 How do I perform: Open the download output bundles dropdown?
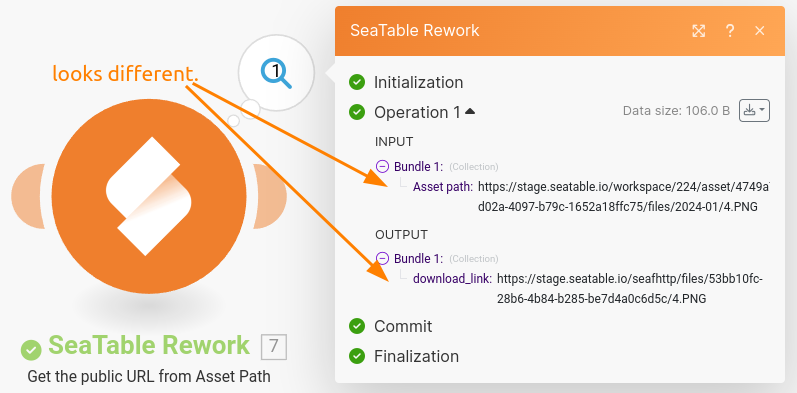click(754, 111)
